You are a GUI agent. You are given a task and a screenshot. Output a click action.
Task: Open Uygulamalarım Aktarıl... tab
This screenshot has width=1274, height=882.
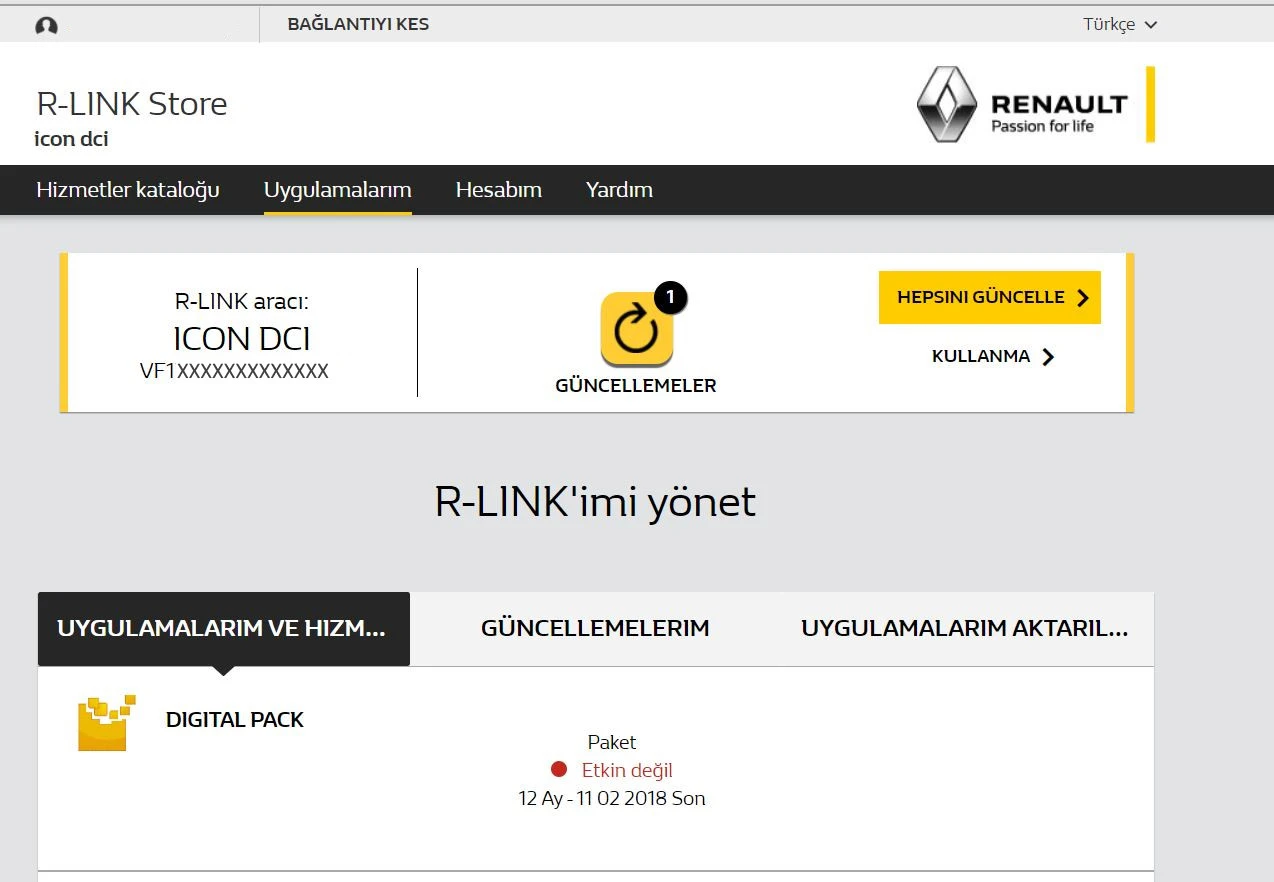pos(965,629)
